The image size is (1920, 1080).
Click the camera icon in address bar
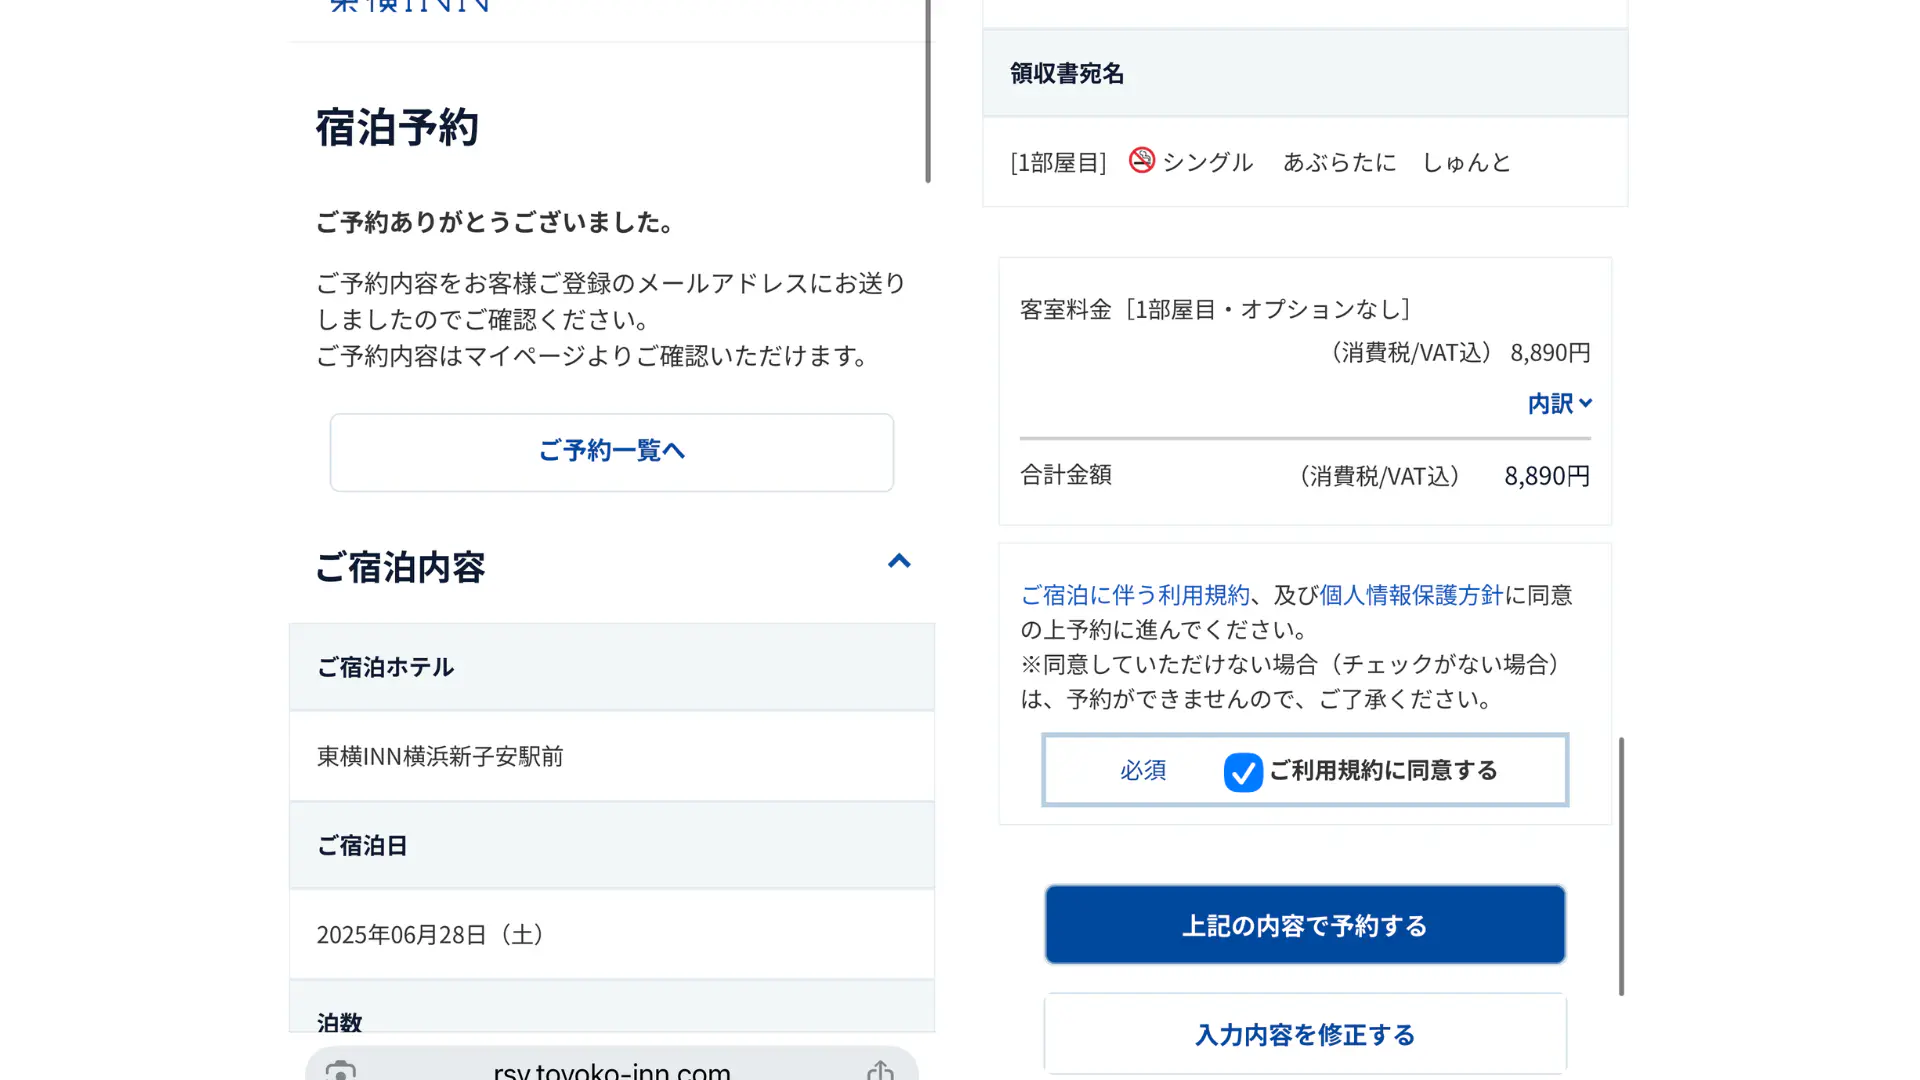coord(341,1070)
